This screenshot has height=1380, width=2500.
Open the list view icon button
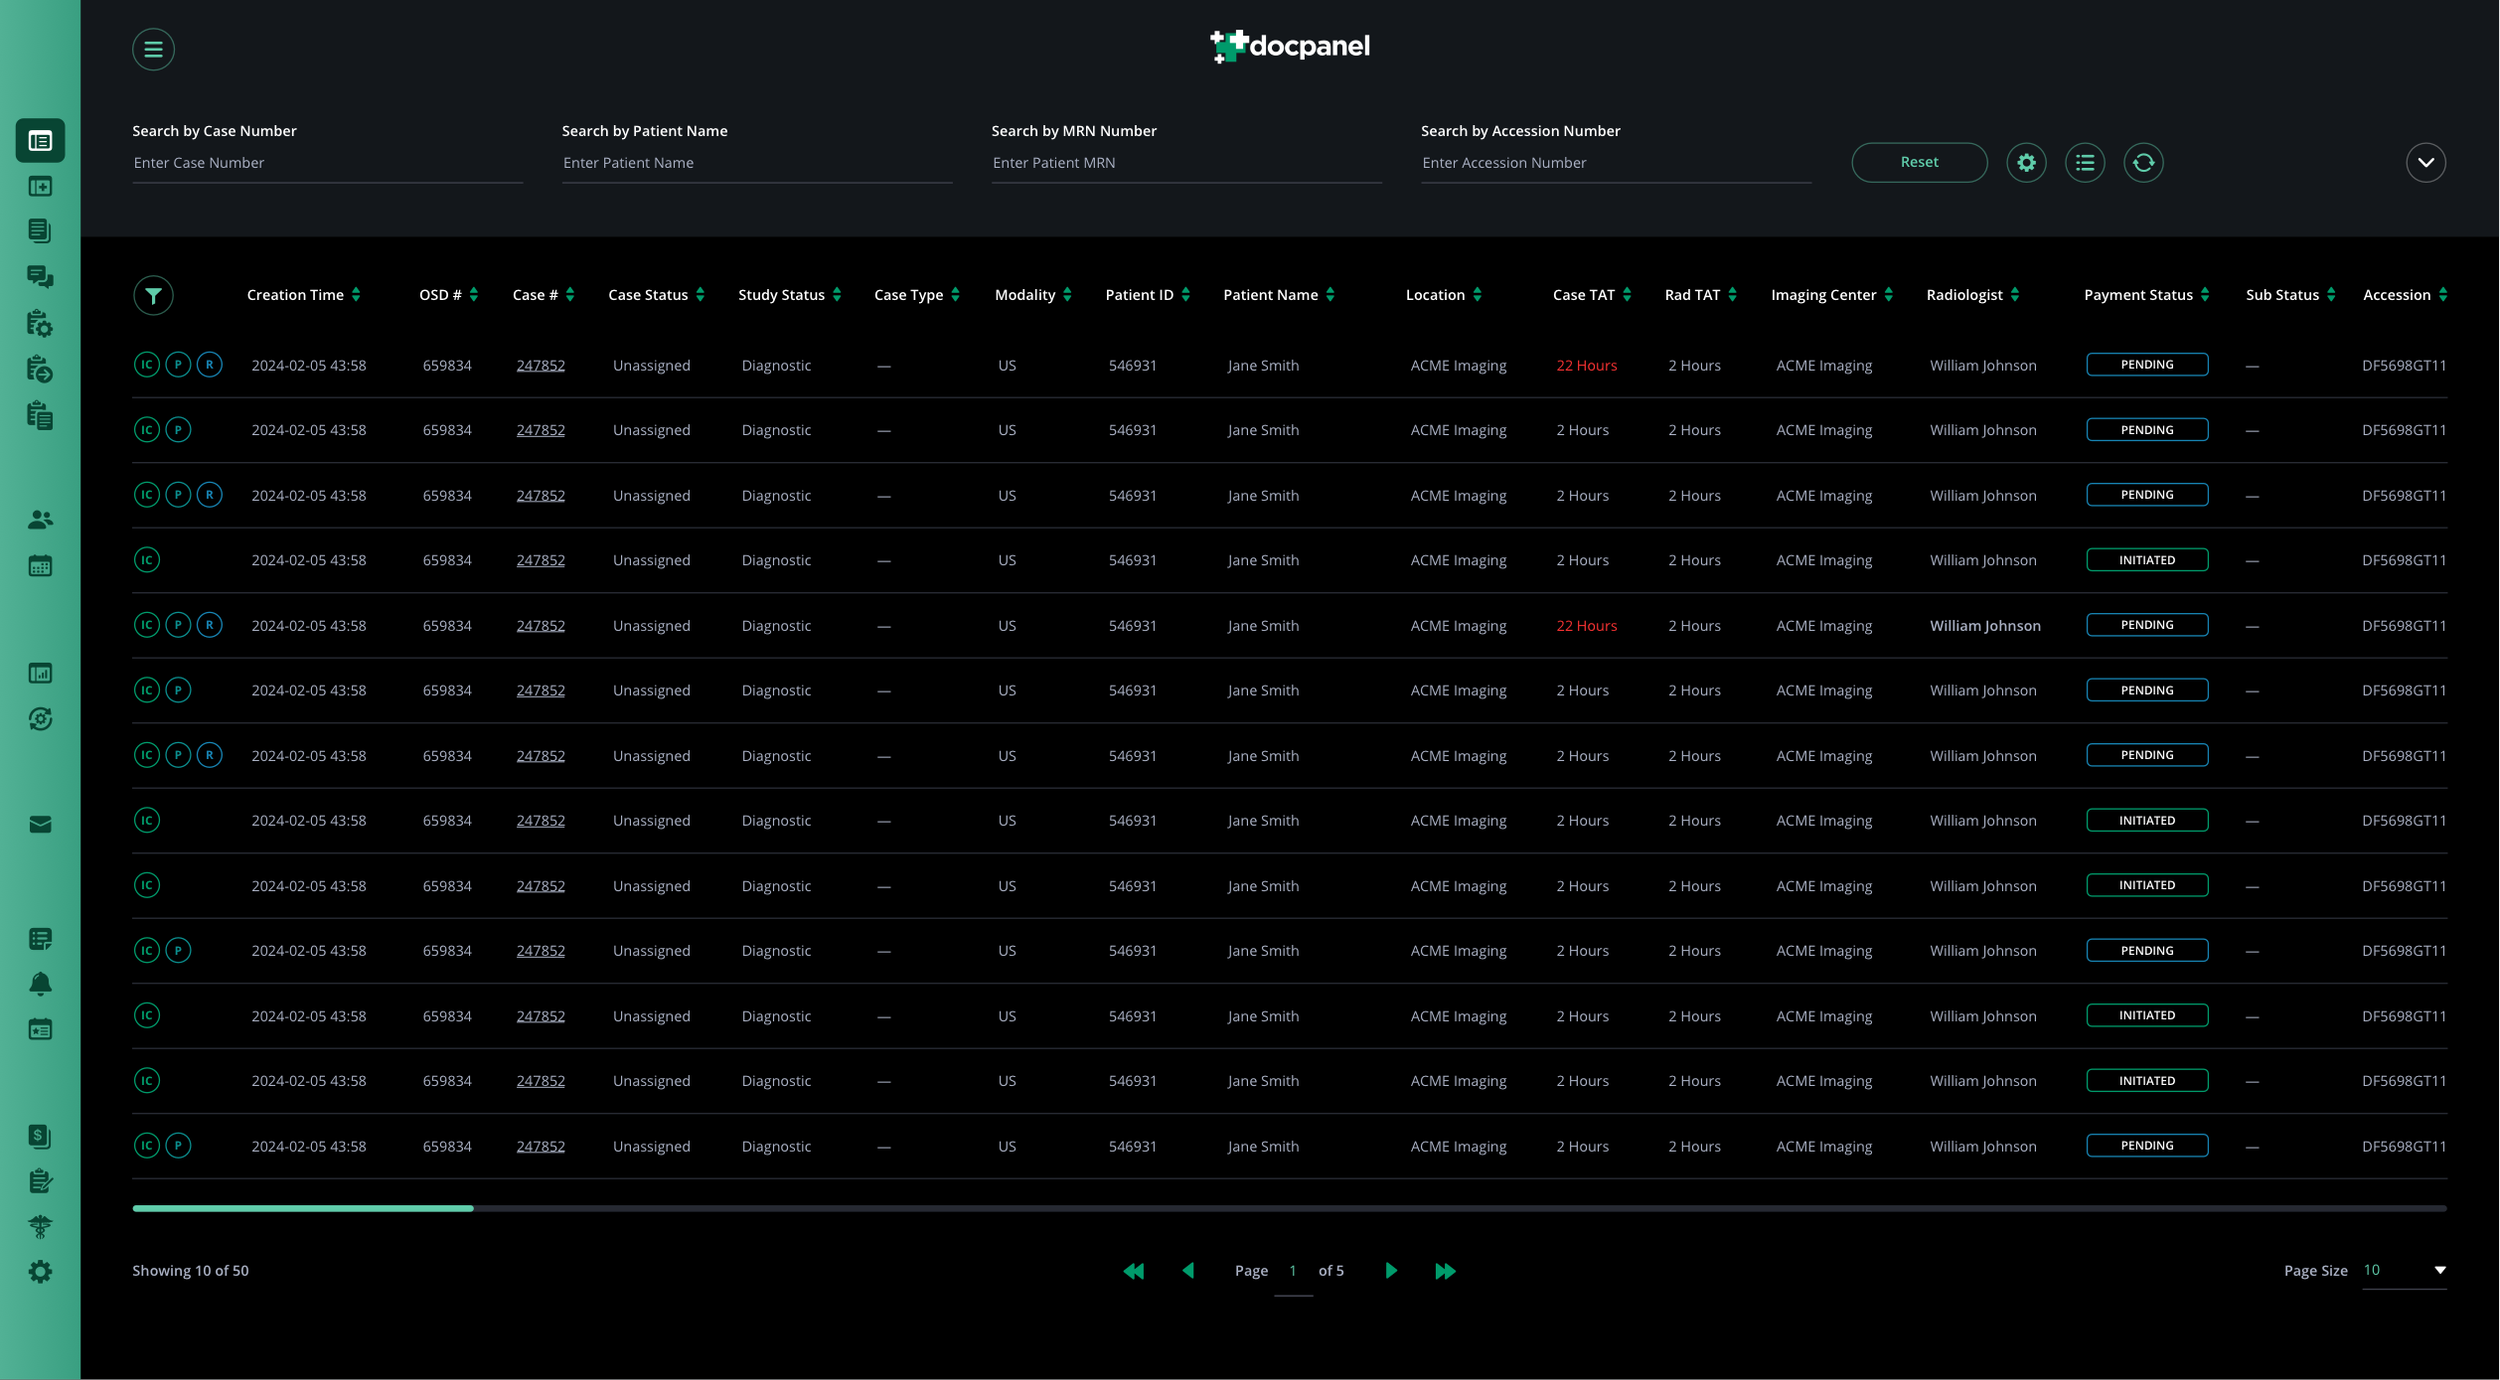[2085, 162]
